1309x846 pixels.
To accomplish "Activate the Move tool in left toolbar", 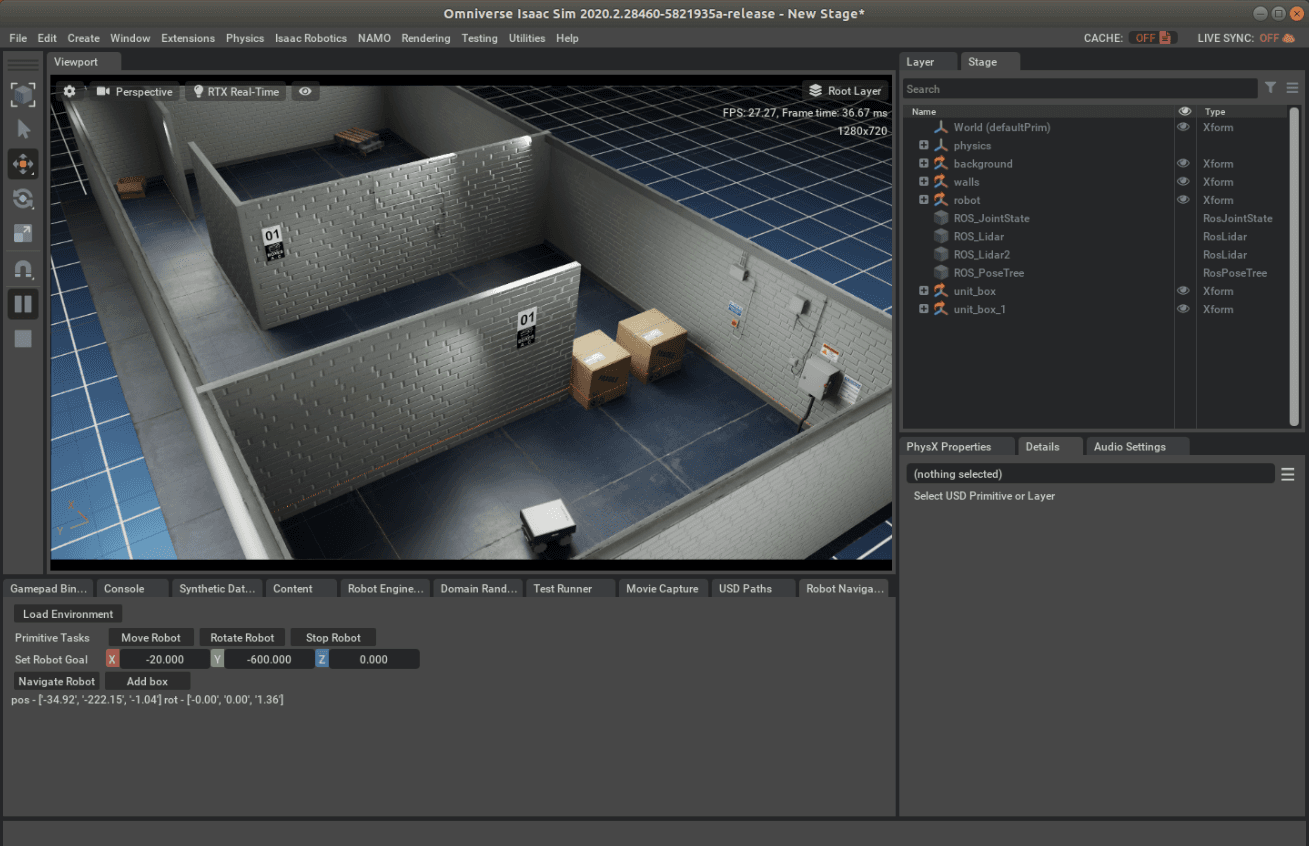I will pyautogui.click(x=23, y=164).
